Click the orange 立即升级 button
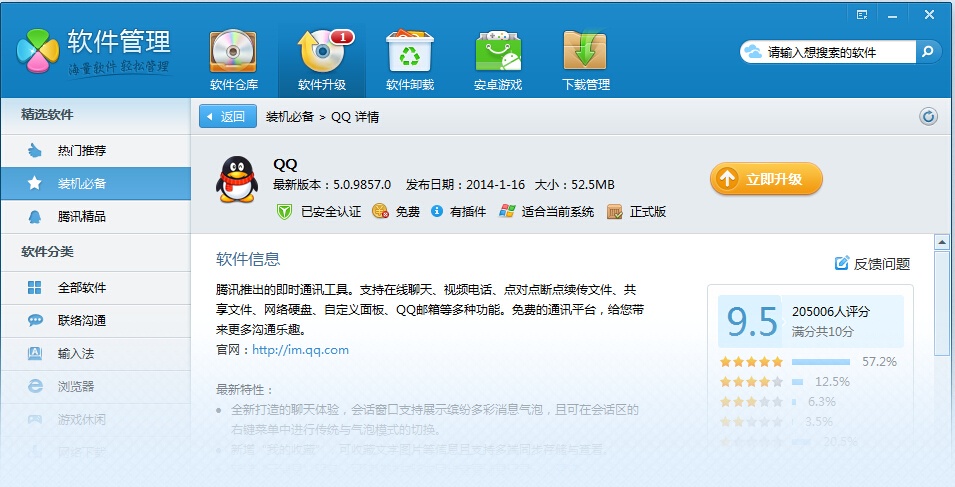This screenshot has height=487, width=955. click(x=766, y=179)
